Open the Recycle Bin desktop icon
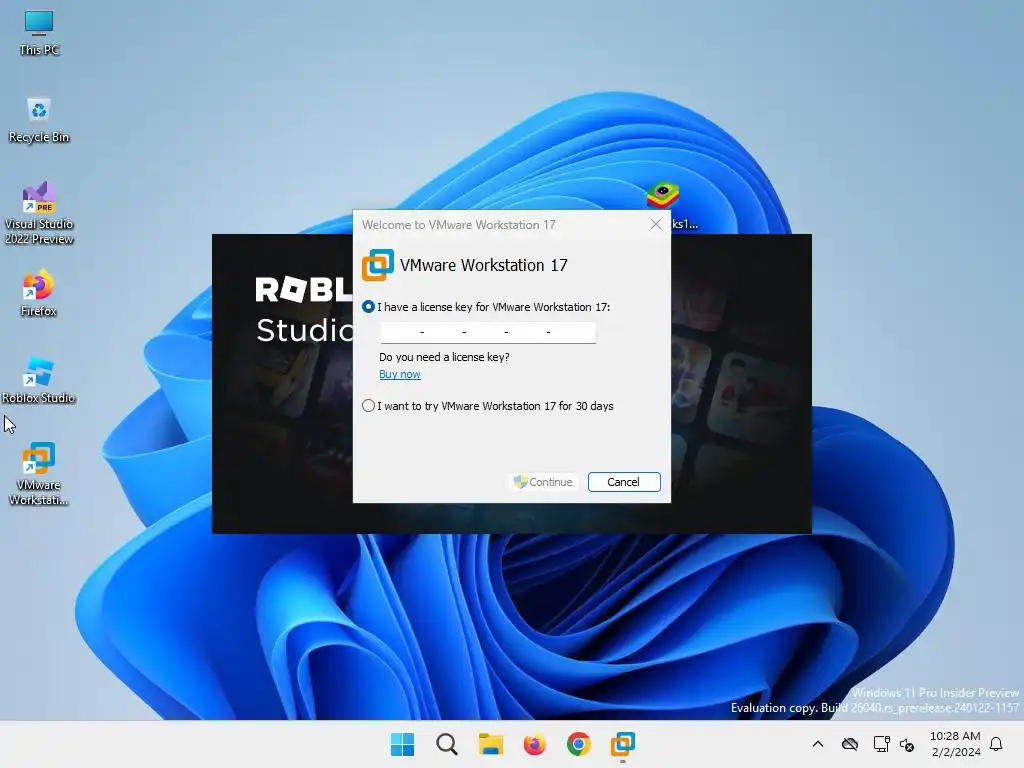Viewport: 1024px width, 768px height. point(39,120)
